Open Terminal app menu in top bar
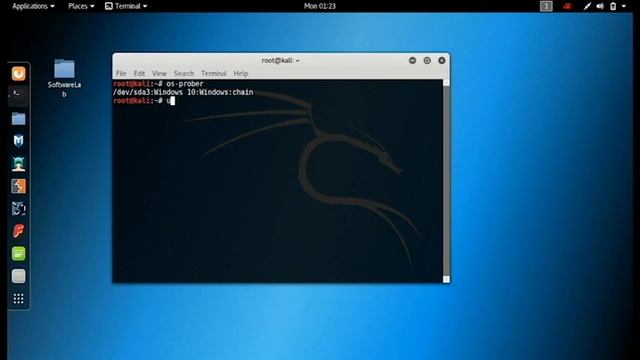 pyautogui.click(x=126, y=6)
